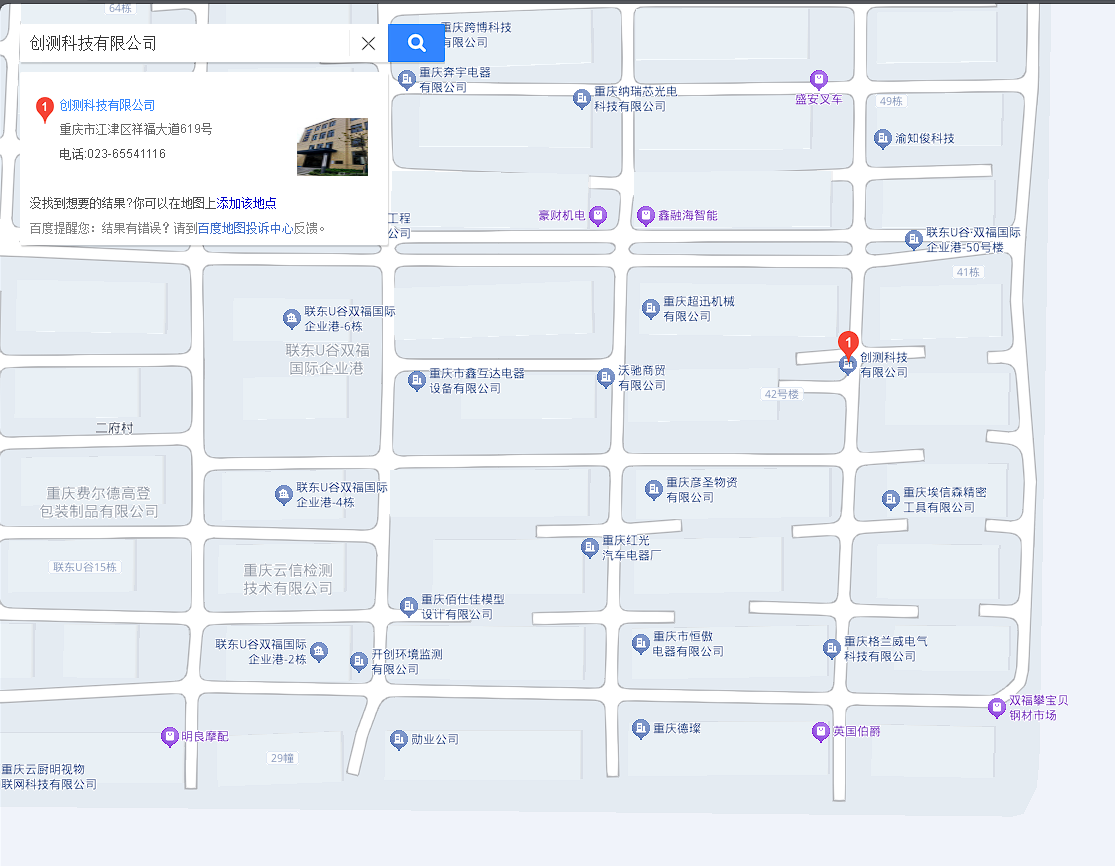
Task: Click the 添加该地点 link
Action: (x=247, y=203)
